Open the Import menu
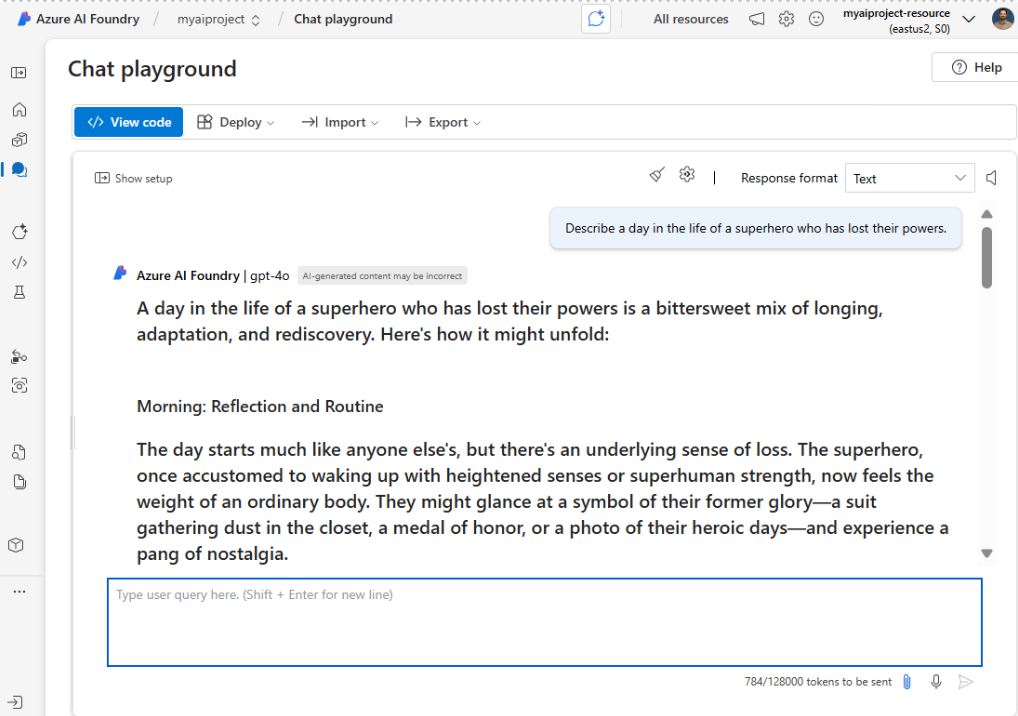Screen dimensions: 1018x716 [x=340, y=122]
